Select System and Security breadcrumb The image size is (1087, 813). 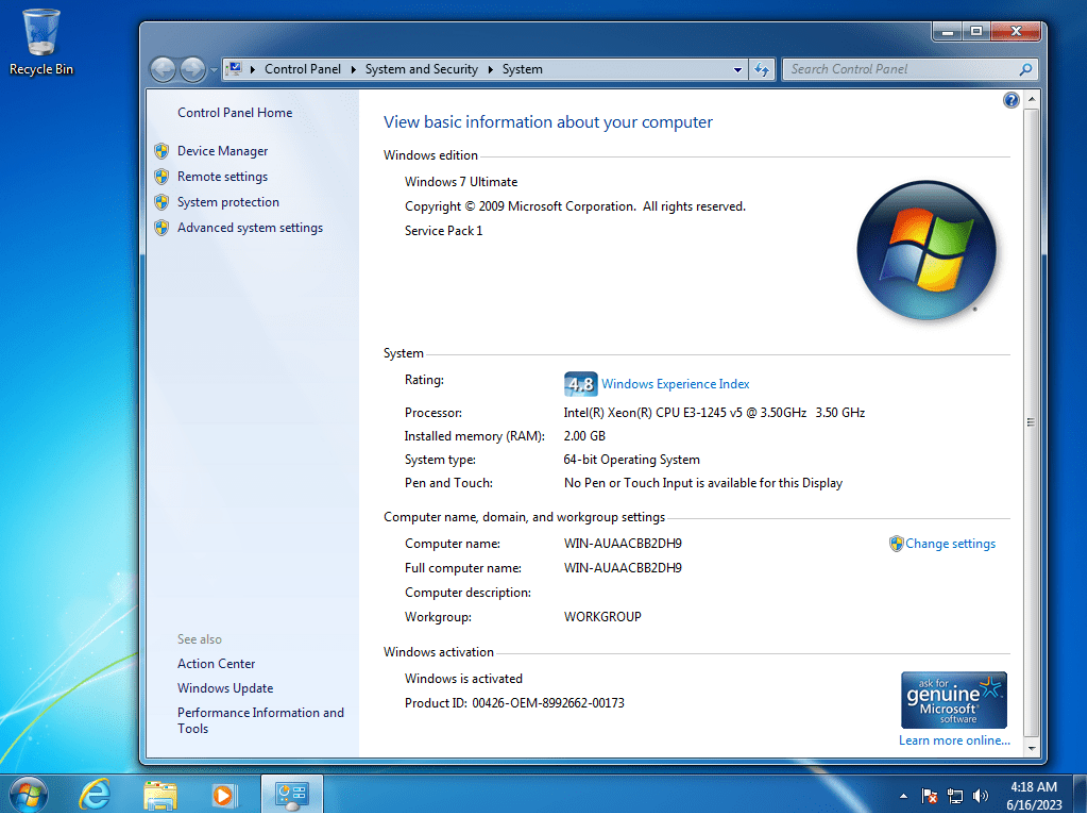coord(421,69)
